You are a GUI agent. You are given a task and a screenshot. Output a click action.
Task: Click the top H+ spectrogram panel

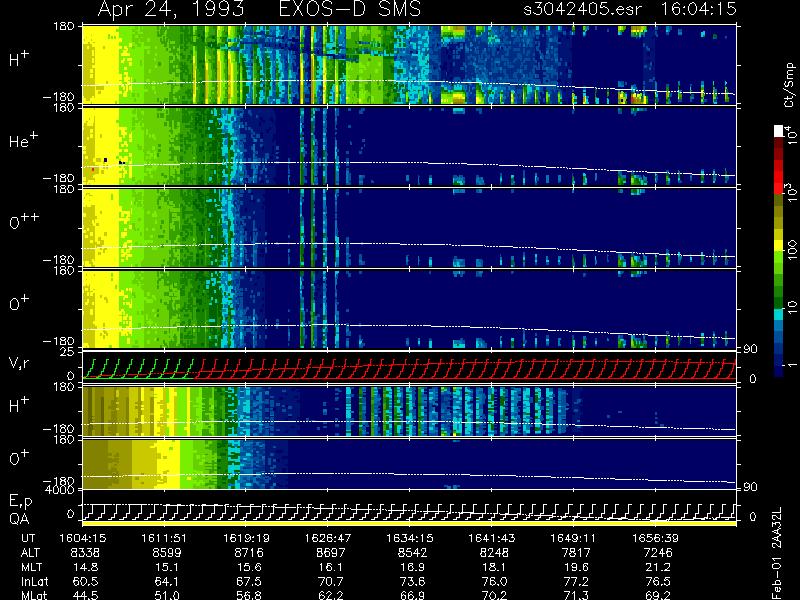(409, 65)
